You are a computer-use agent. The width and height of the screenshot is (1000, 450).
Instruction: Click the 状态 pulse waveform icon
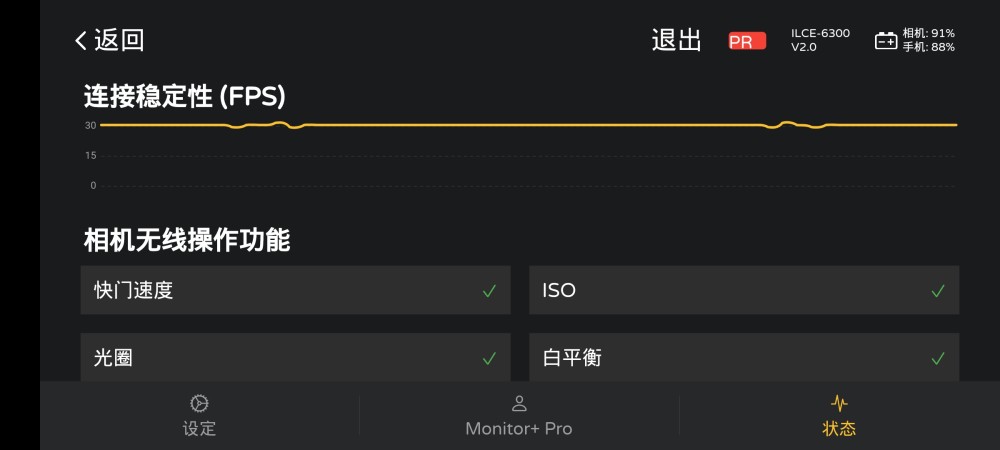(839, 403)
